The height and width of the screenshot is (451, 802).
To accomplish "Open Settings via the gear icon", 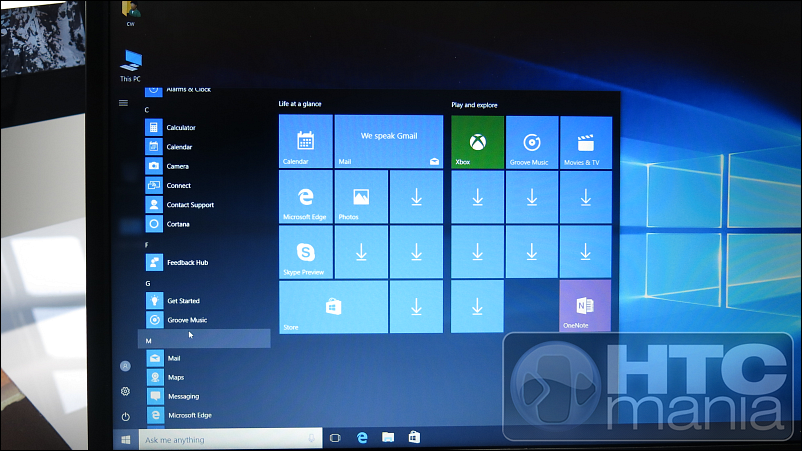I will point(125,392).
